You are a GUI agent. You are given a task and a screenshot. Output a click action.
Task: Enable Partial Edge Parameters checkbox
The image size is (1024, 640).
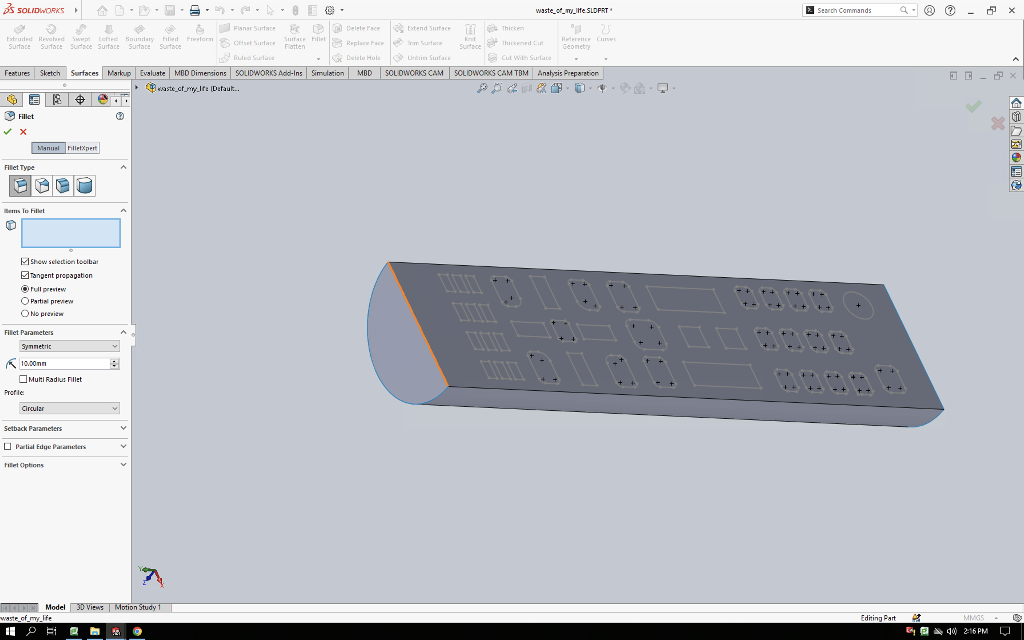click(8, 447)
